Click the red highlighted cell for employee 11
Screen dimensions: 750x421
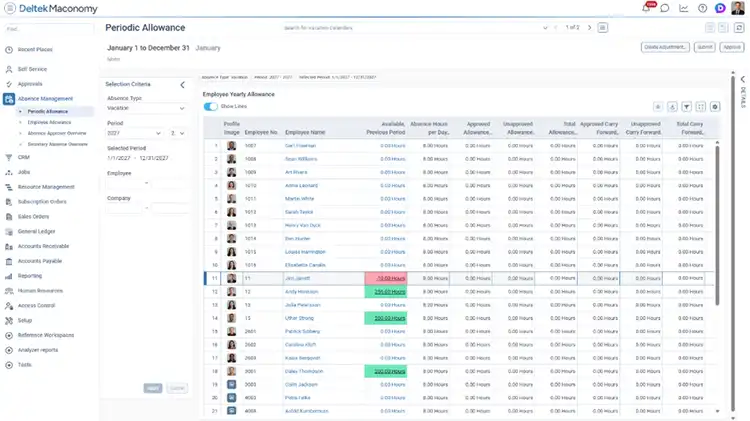pyautogui.click(x=386, y=278)
